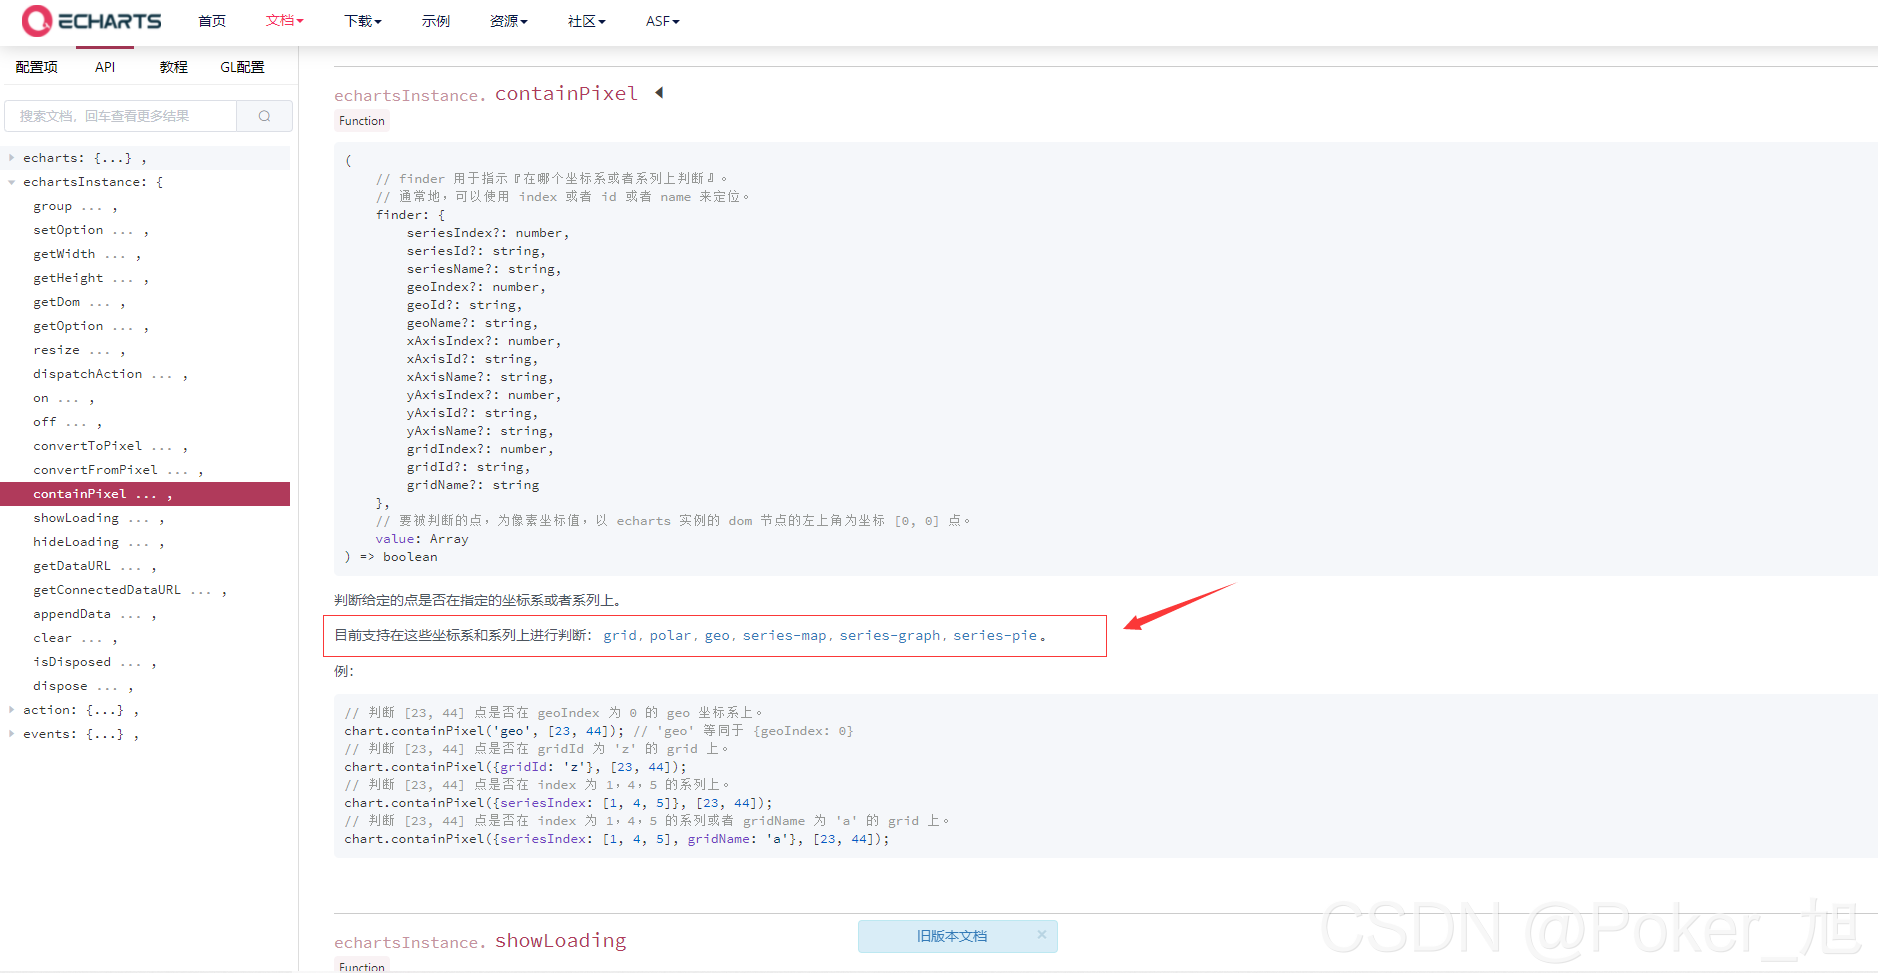Screen dimensions: 1878x973
Task: Click the series-pie code link
Action: tap(995, 636)
